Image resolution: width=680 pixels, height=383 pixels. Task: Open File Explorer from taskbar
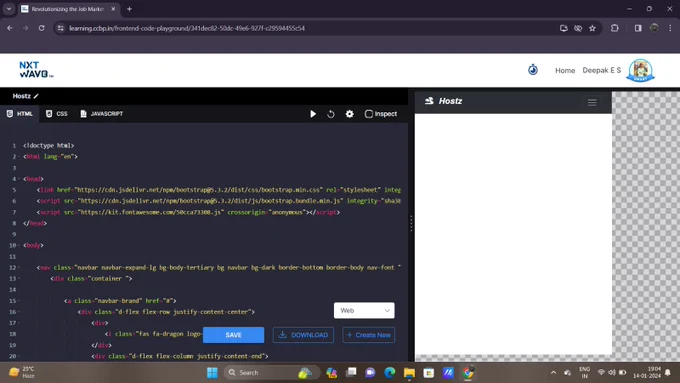click(x=409, y=373)
